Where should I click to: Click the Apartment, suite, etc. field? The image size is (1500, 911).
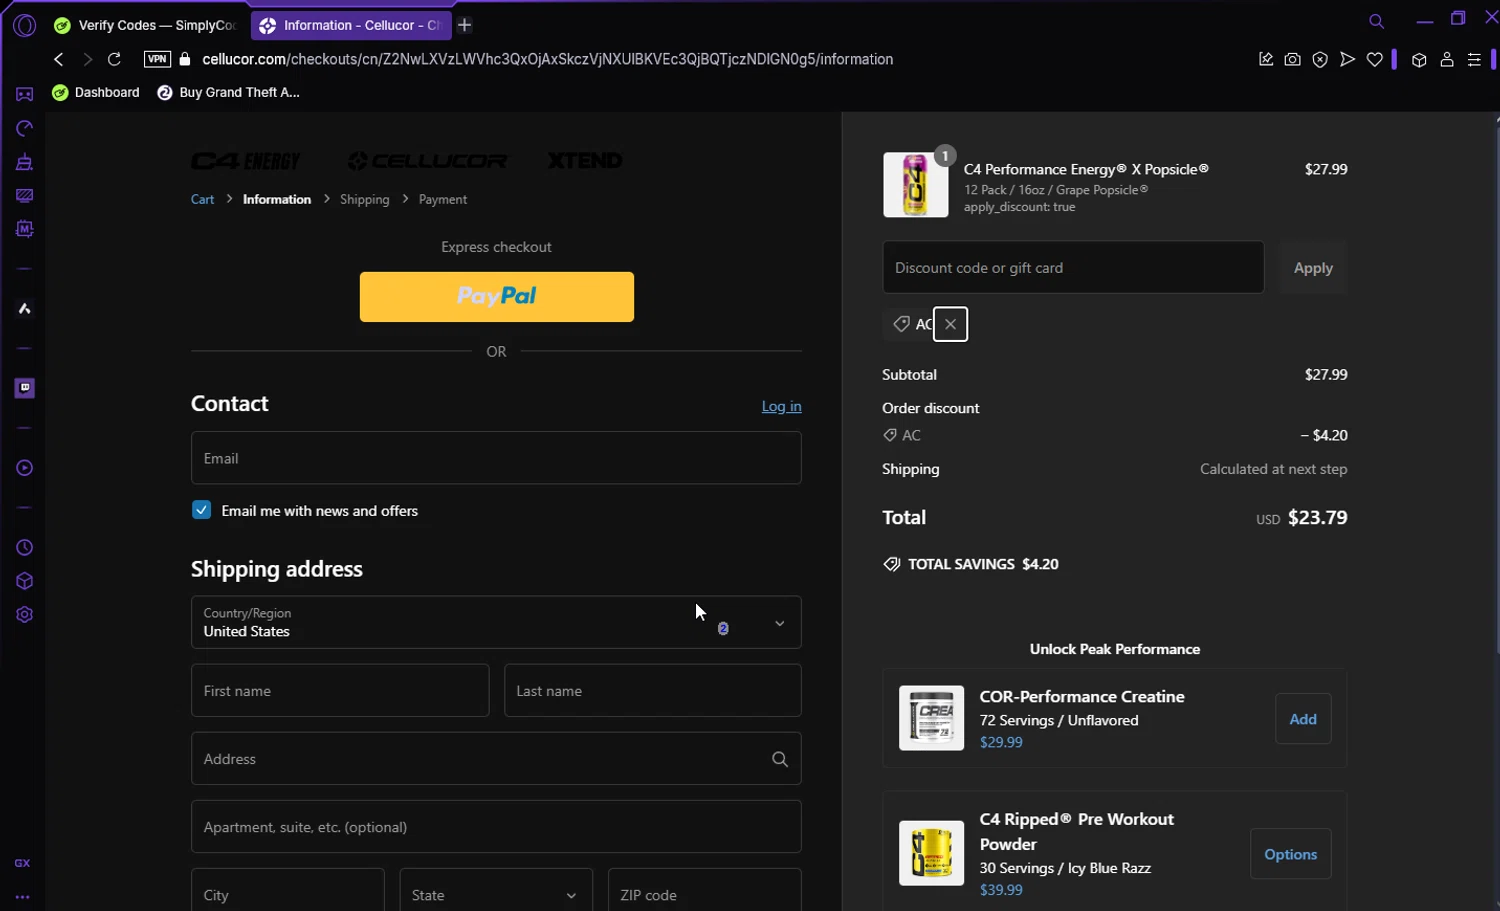[x=496, y=827]
